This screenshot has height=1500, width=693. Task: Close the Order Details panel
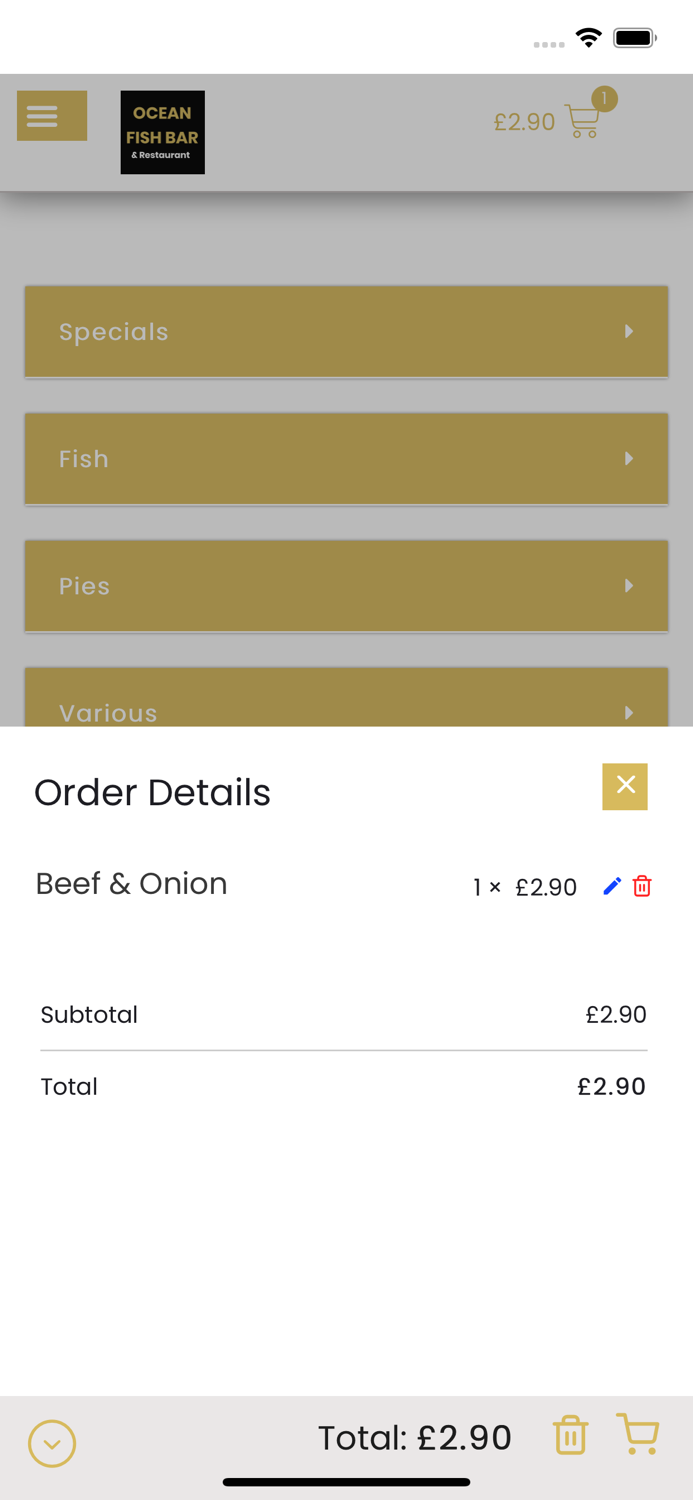tap(624, 787)
